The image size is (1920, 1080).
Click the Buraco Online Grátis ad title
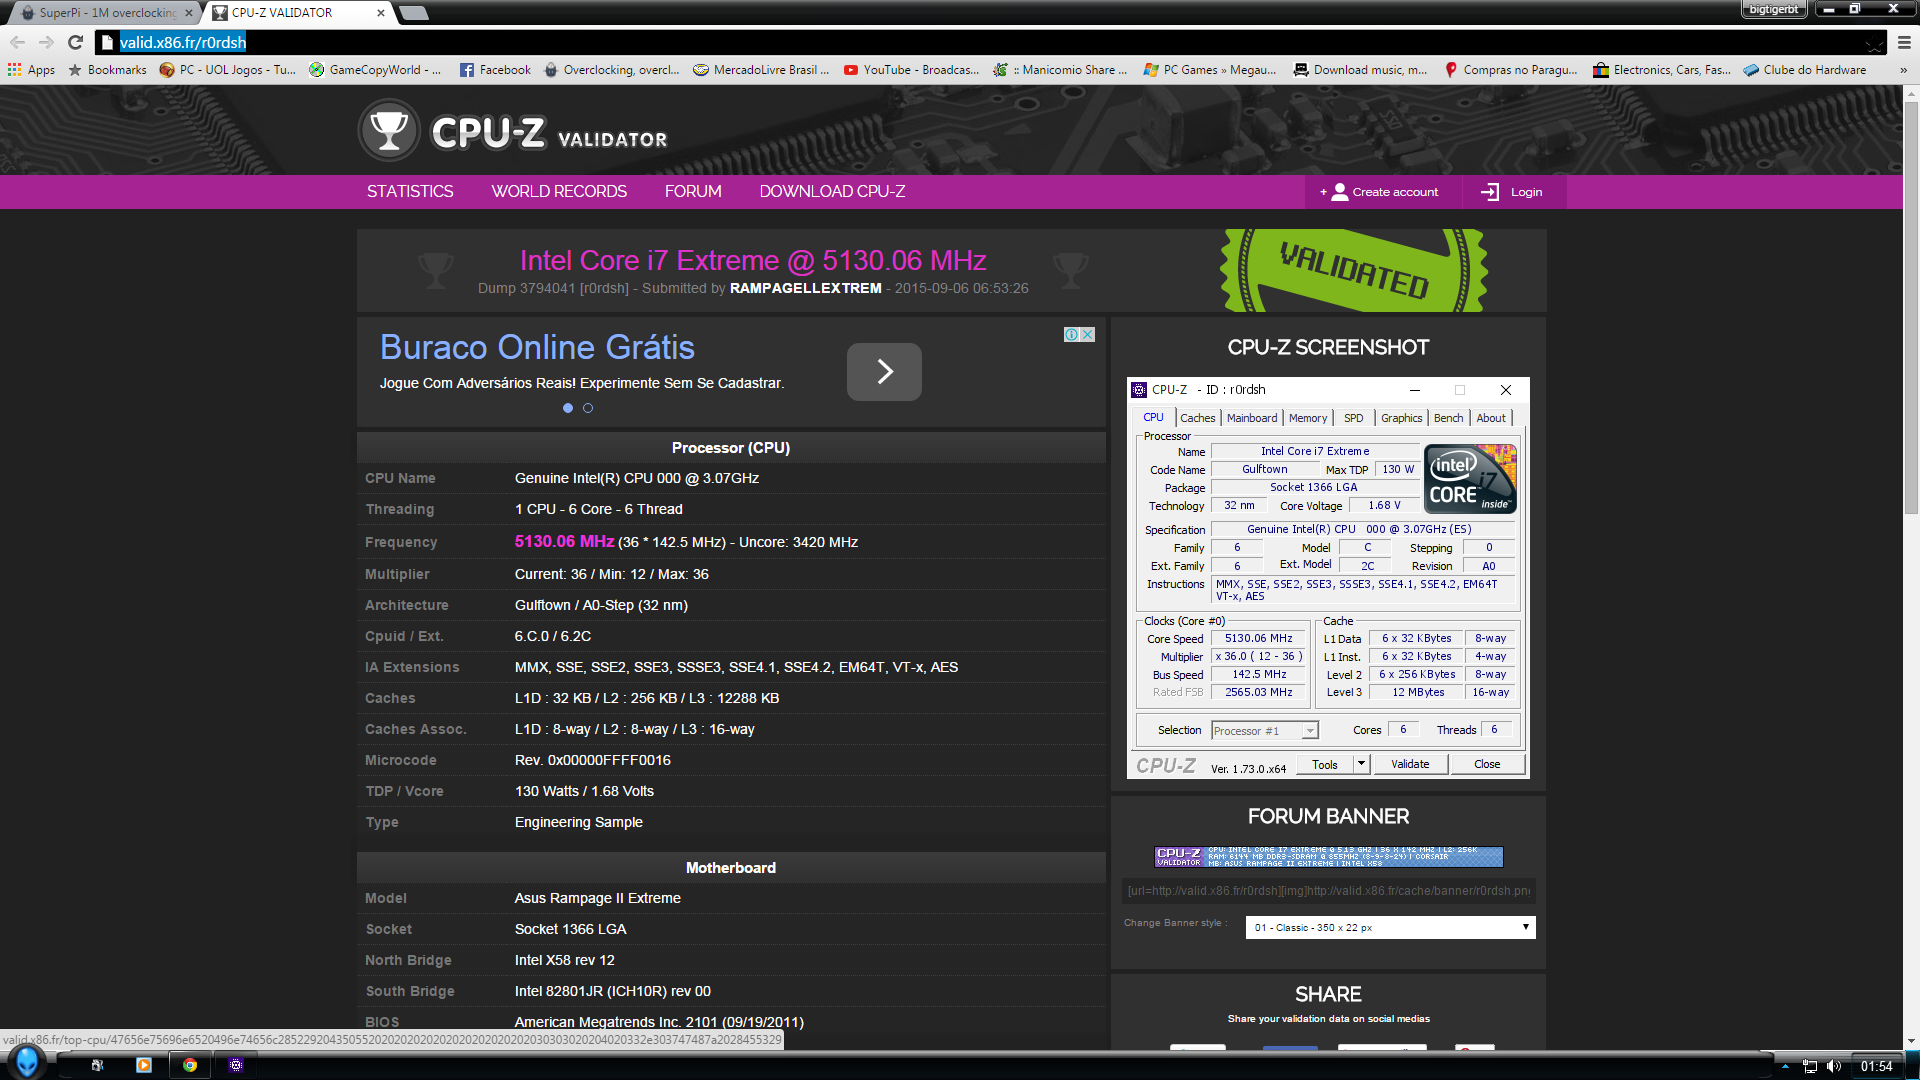537,347
